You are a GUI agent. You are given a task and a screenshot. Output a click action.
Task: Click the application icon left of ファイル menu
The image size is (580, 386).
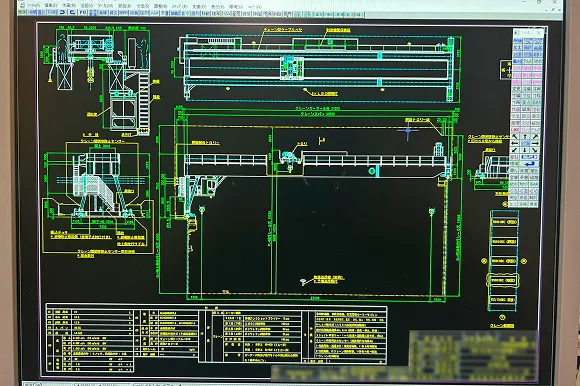[x=22, y=5]
